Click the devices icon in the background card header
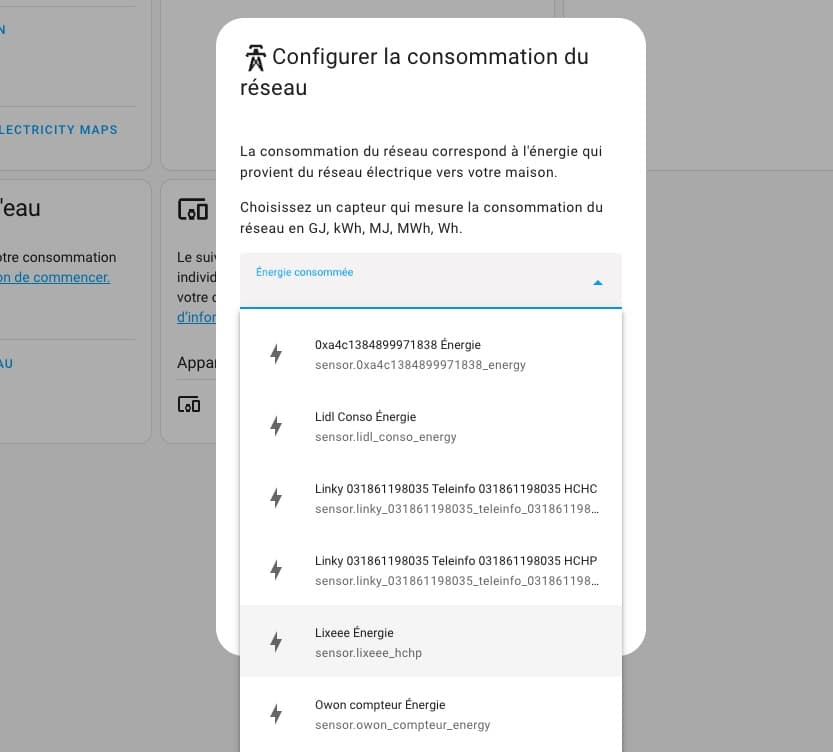The width and height of the screenshot is (833, 752). (192, 209)
